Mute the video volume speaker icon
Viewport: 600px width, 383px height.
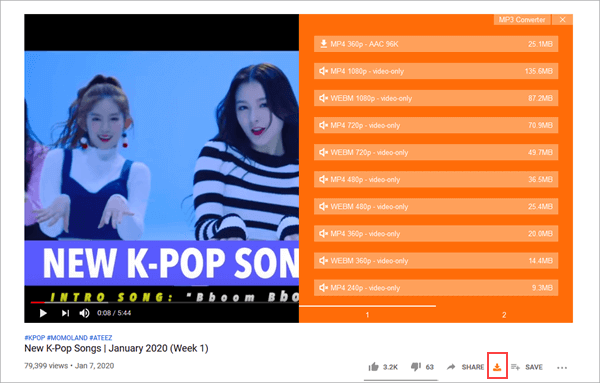tap(84, 313)
